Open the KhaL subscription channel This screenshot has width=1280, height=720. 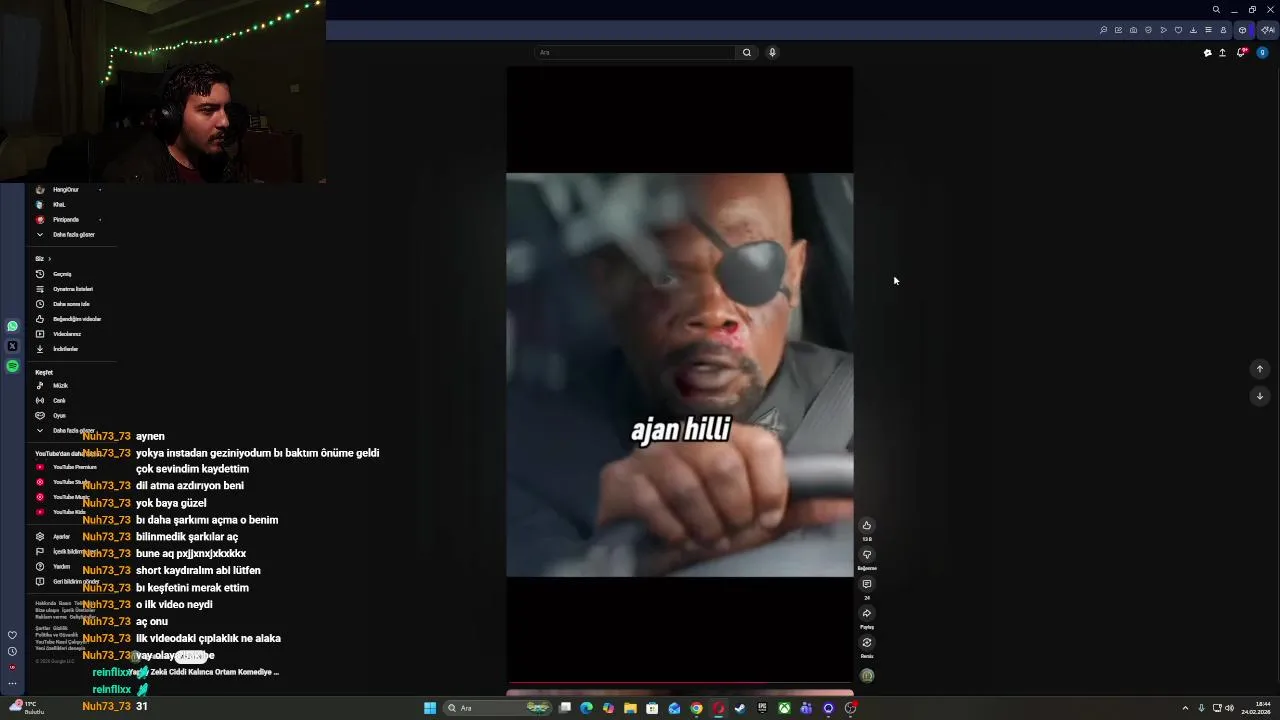[x=59, y=204]
